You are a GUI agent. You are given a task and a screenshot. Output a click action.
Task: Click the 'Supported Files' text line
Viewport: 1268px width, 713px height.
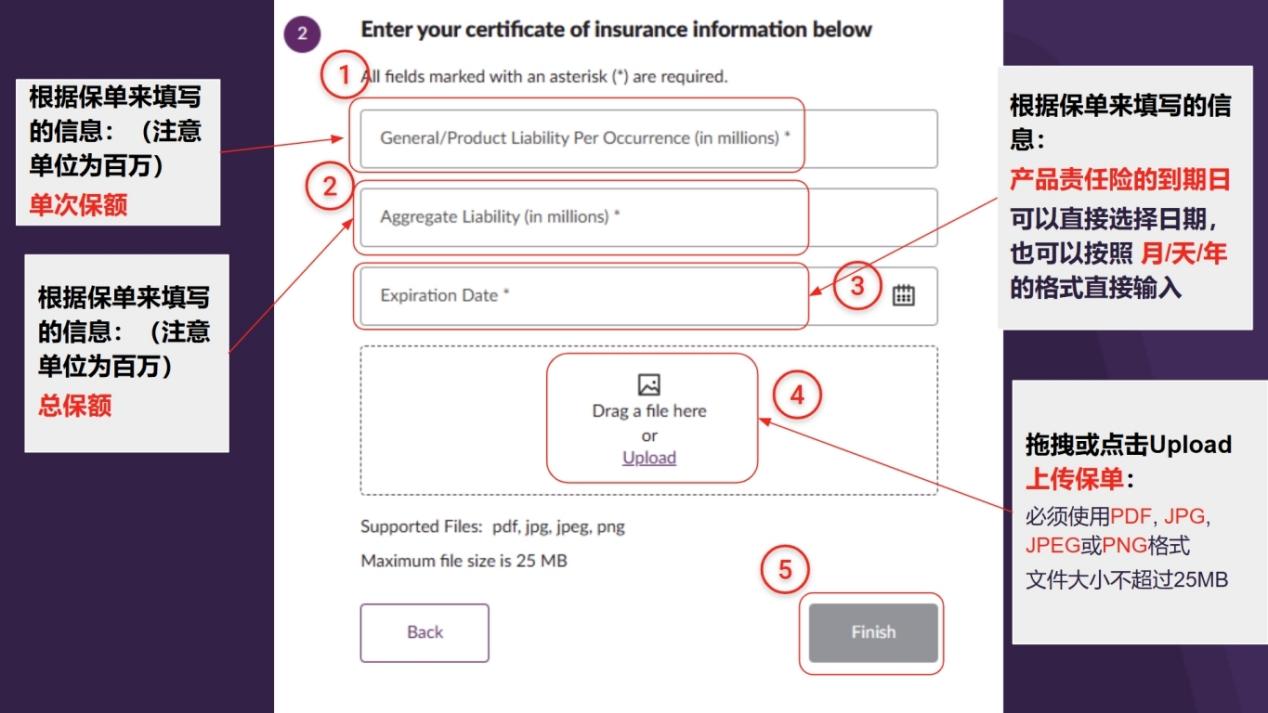pyautogui.click(x=493, y=526)
